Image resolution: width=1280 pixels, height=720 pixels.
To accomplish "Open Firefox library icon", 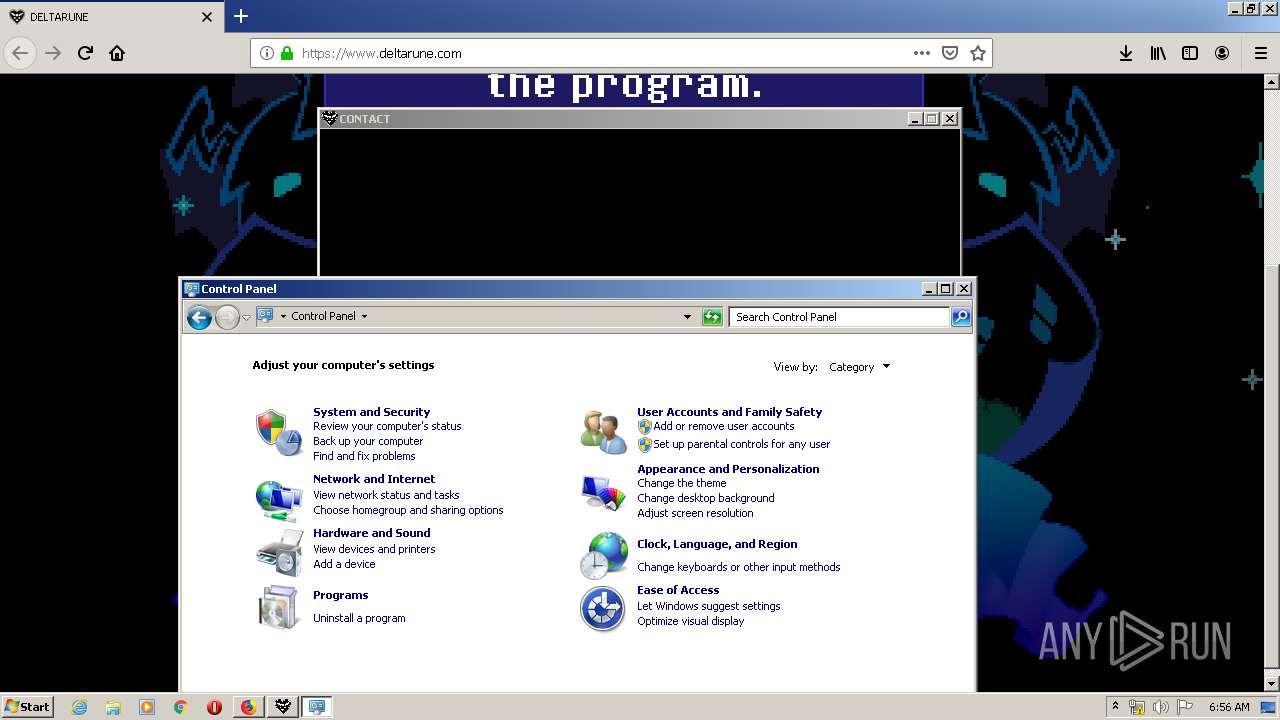I will pos(1158,53).
